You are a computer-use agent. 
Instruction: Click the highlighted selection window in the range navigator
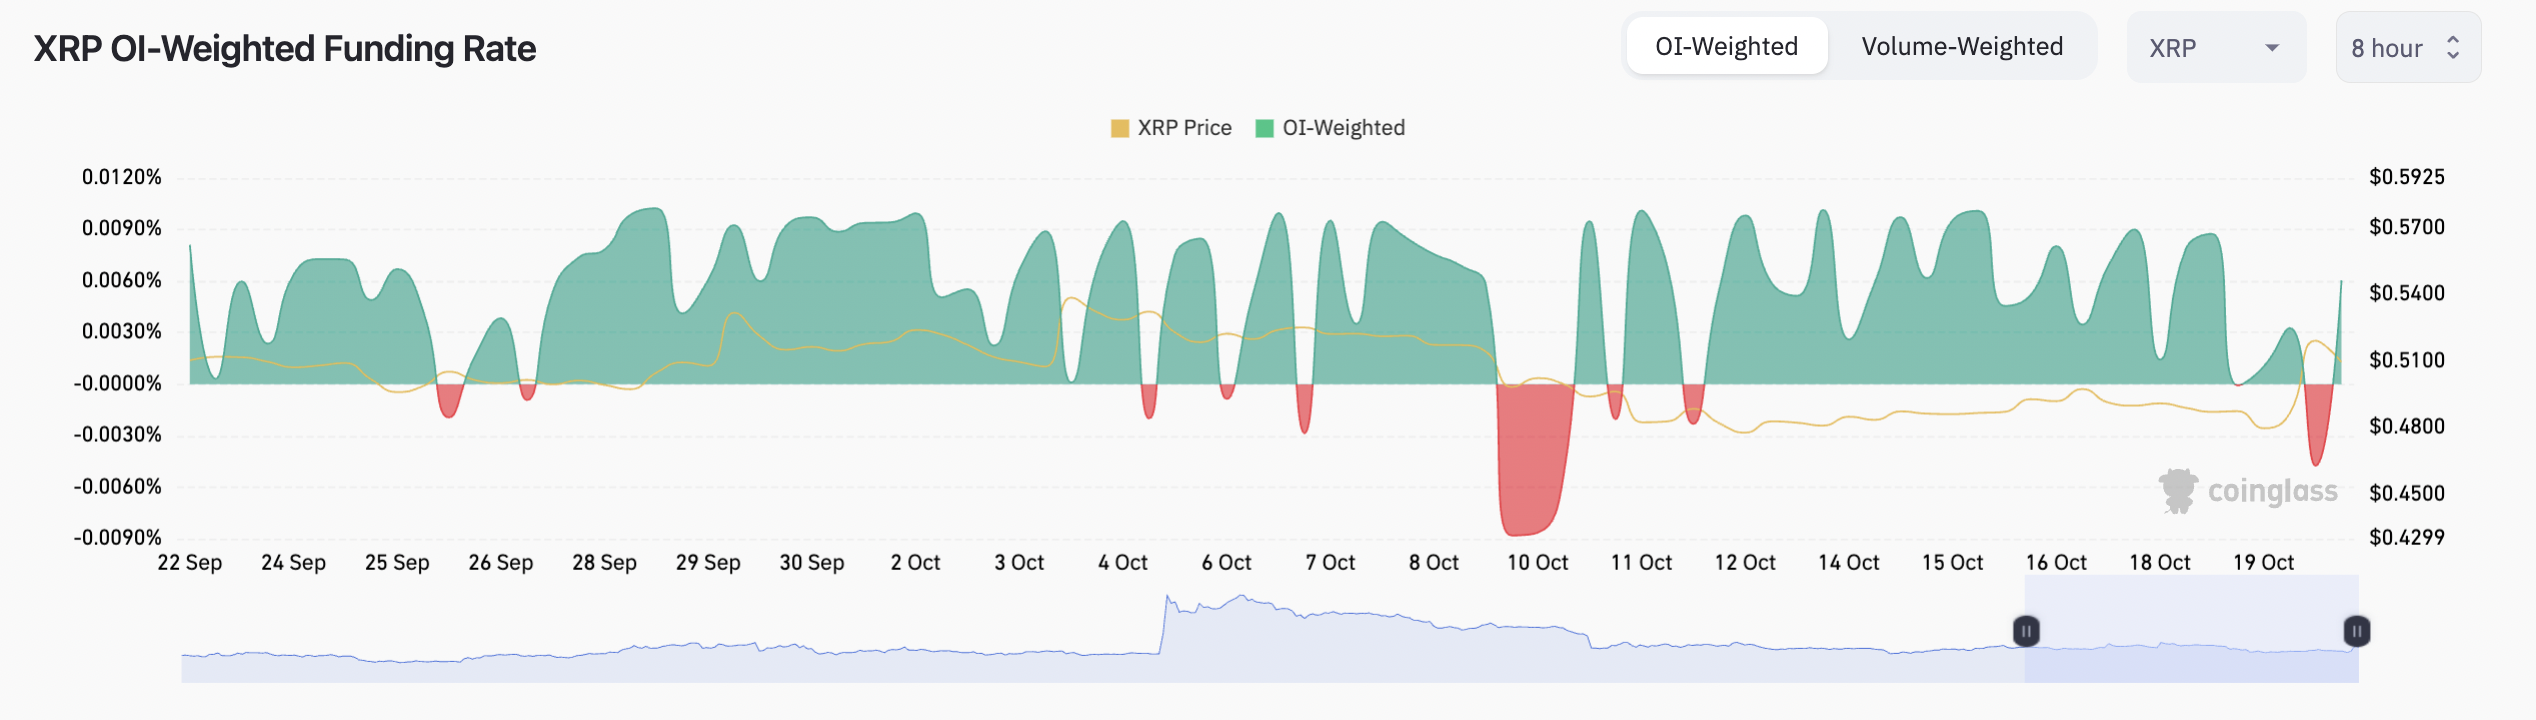(2191, 629)
